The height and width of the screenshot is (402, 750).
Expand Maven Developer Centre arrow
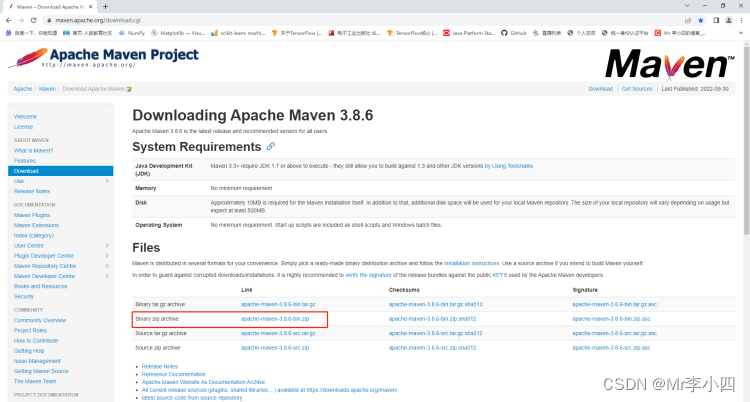point(107,276)
